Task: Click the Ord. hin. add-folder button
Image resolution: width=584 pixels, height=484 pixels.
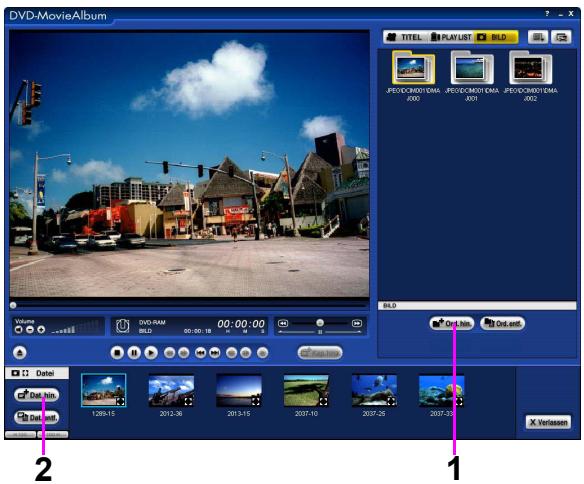Action: click(452, 323)
